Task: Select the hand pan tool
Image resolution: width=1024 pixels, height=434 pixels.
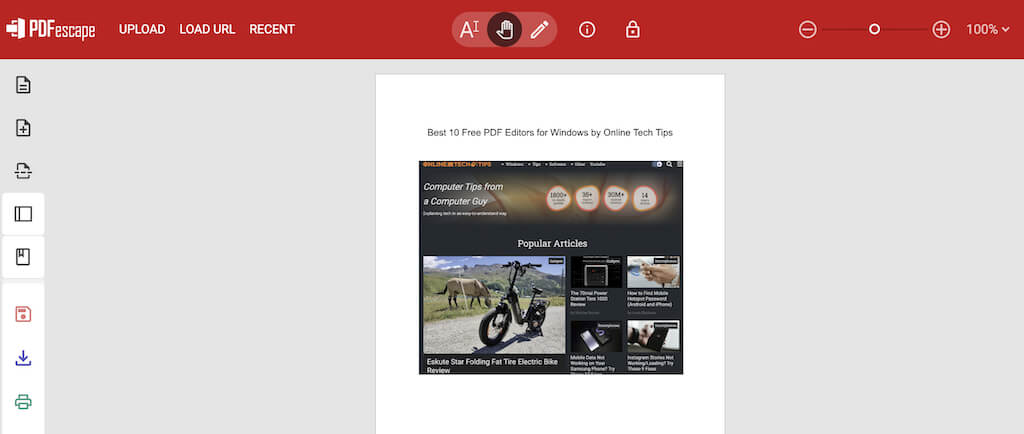Action: pos(504,29)
